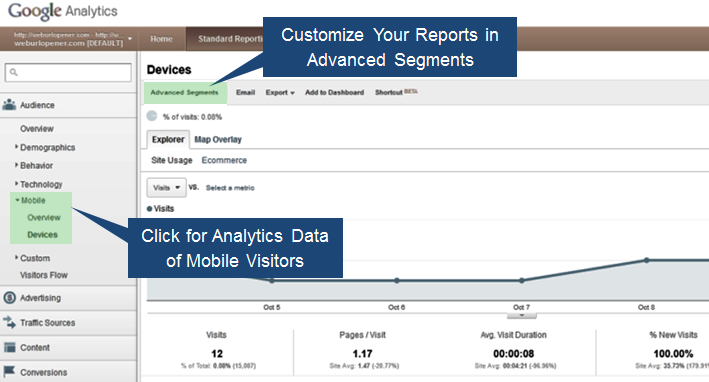
Task: Click the Oct 8 data point
Action: click(647, 260)
